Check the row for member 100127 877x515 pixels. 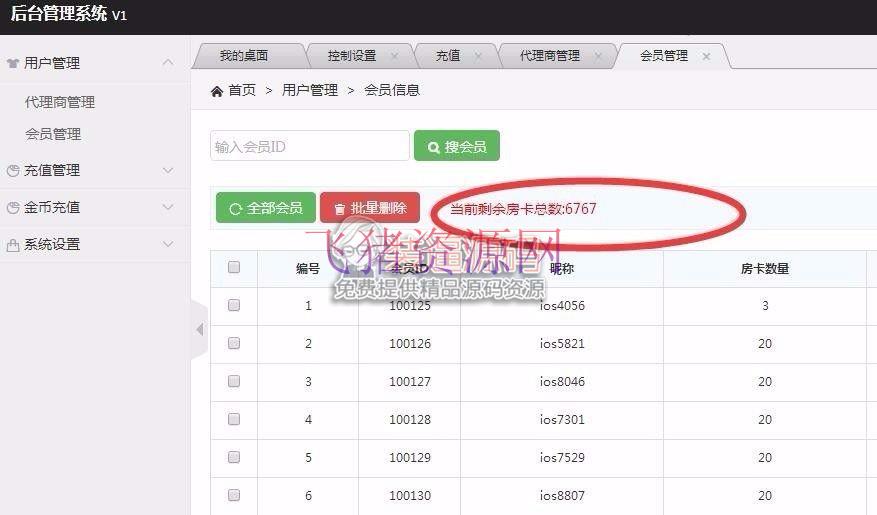pyautogui.click(x=234, y=381)
